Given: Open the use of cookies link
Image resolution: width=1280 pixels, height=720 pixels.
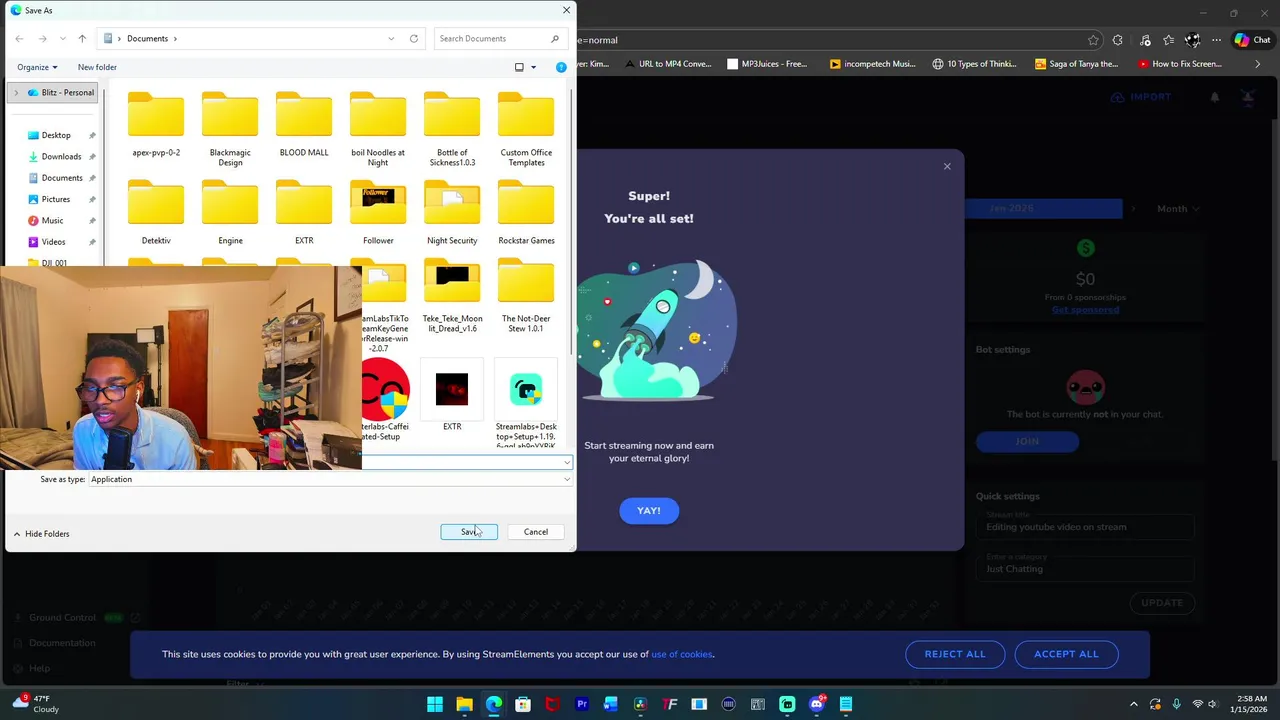Looking at the screenshot, I should [682, 654].
